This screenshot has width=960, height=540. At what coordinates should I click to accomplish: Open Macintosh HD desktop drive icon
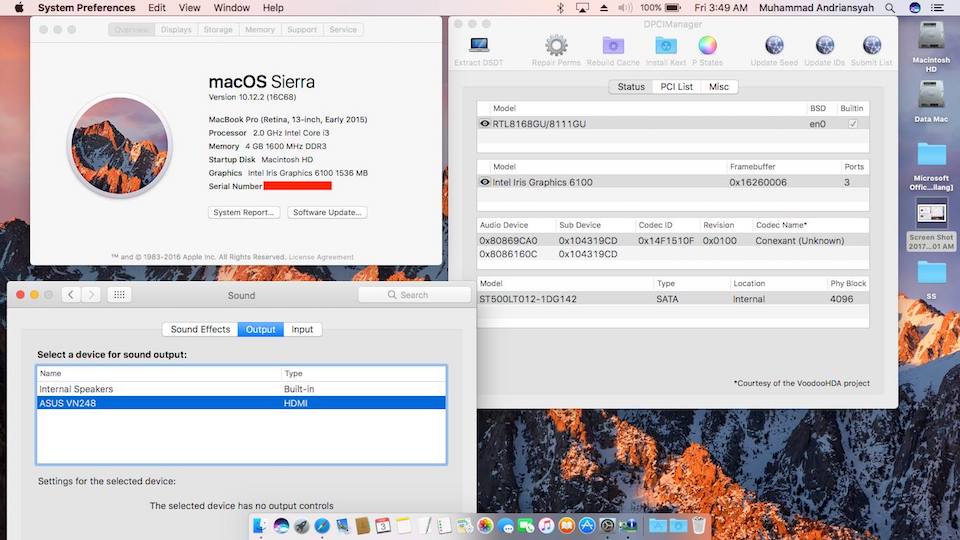pos(931,37)
